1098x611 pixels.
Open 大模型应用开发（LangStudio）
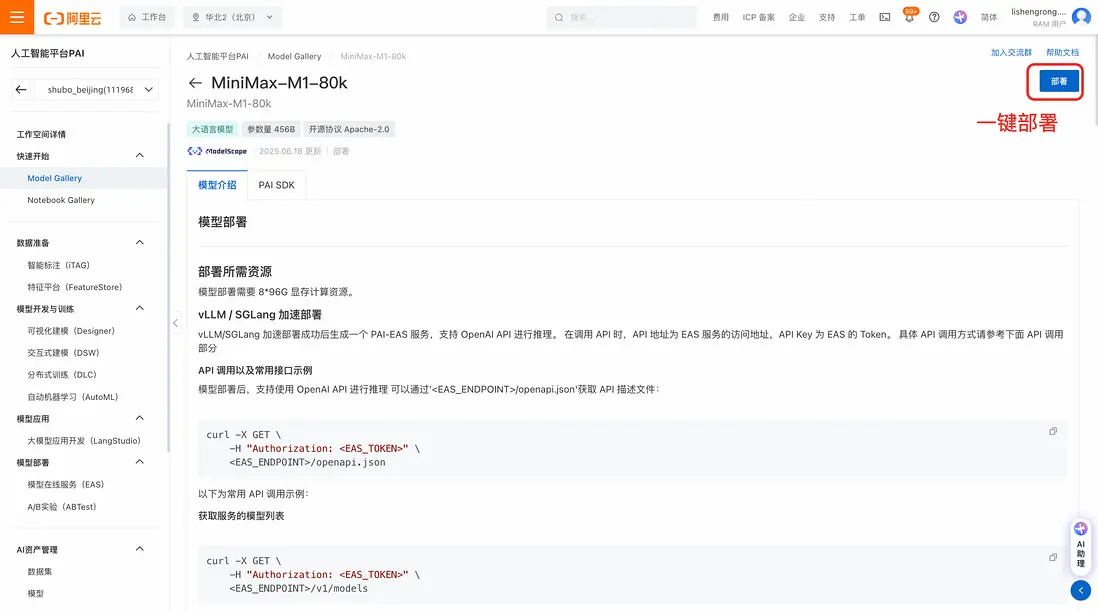[x=84, y=440]
